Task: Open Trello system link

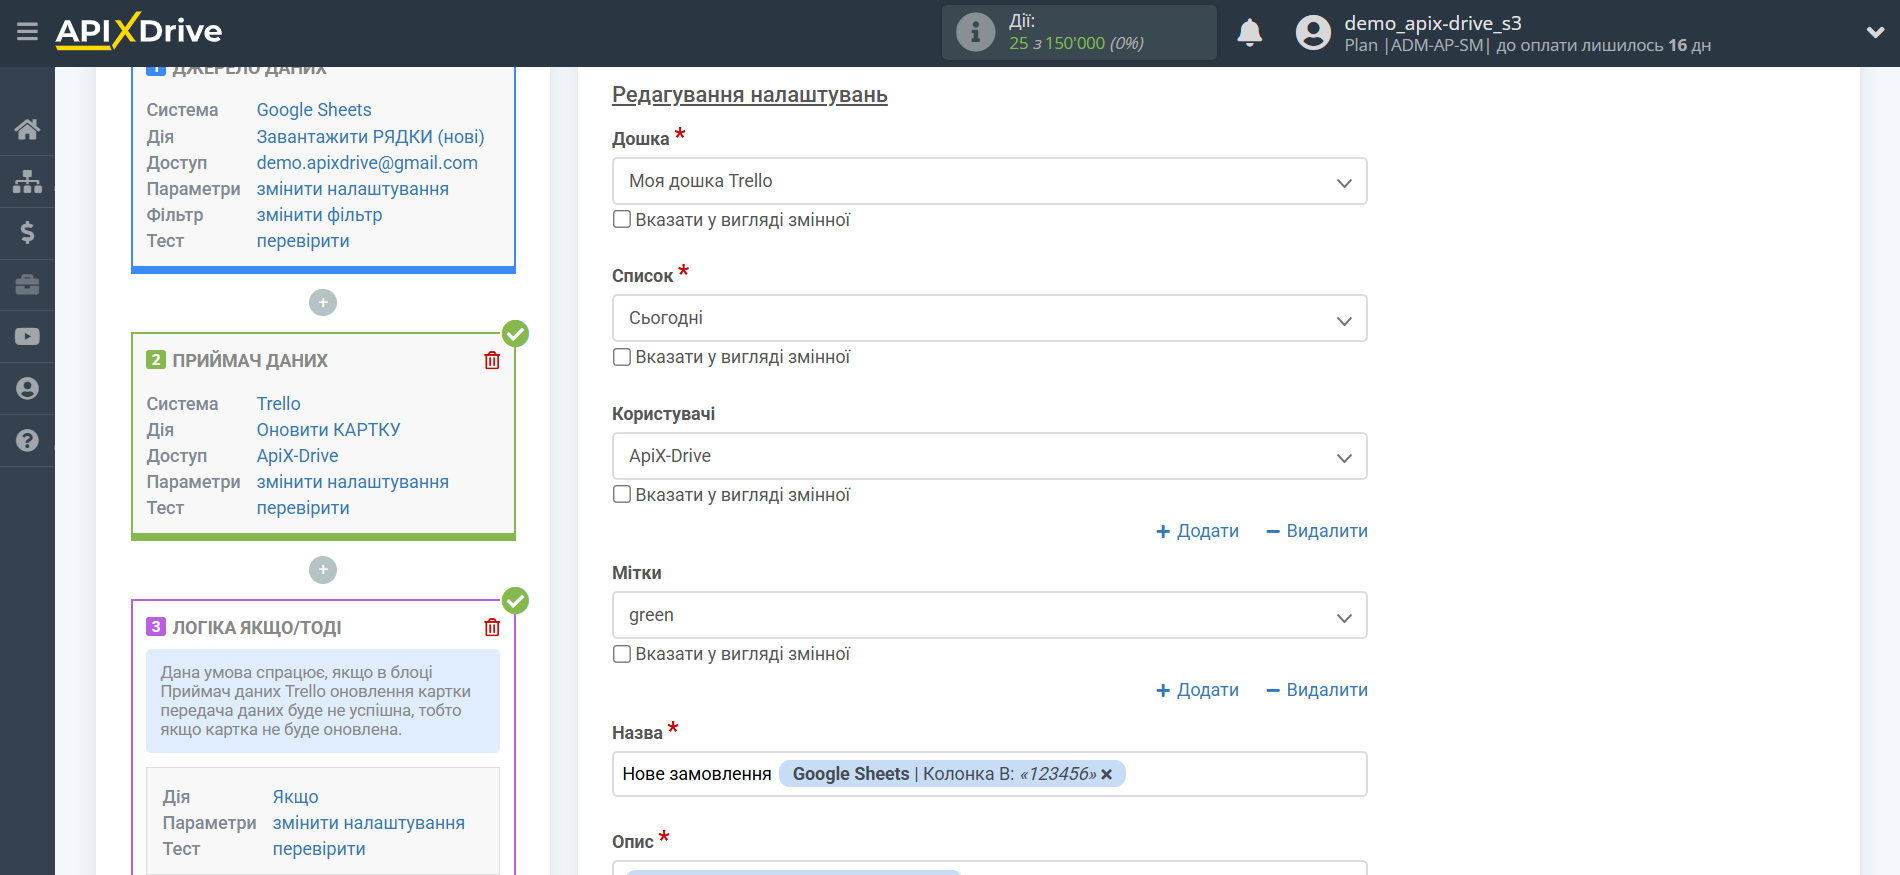Action: pos(278,404)
